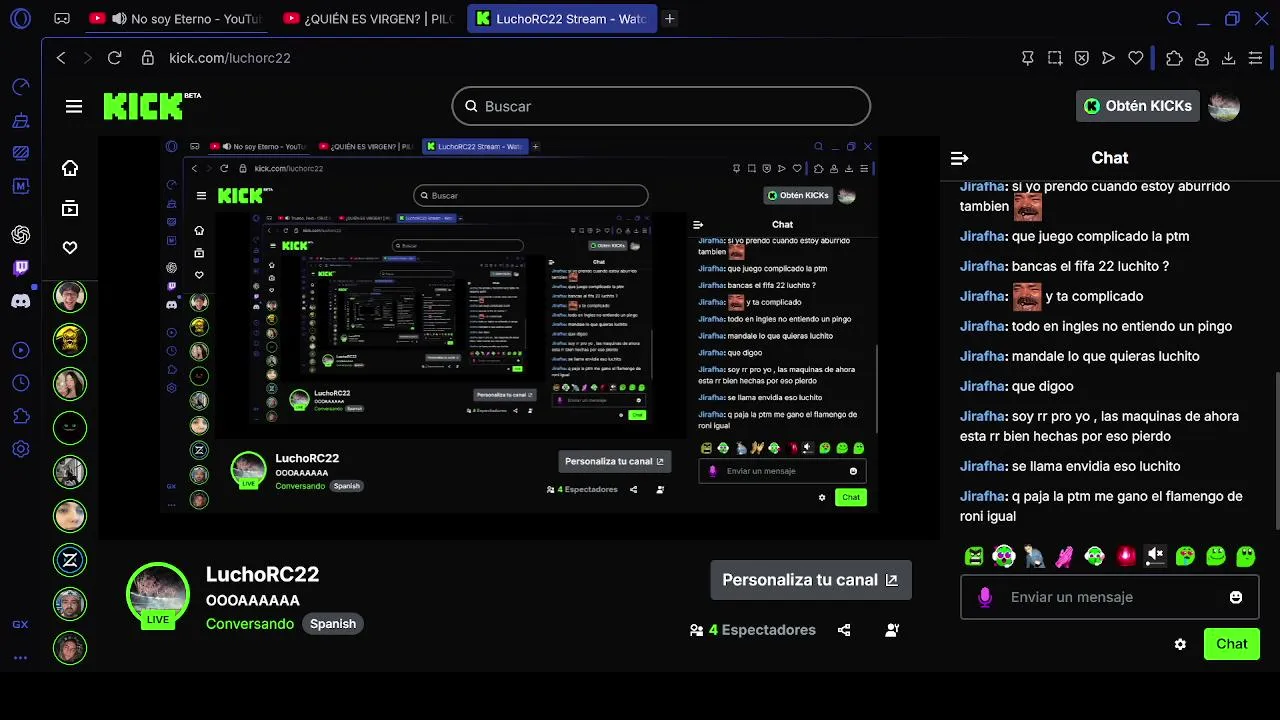The height and width of the screenshot is (720, 1280).
Task: Open Extensions cube icon in sidebar
Action: coord(20,416)
